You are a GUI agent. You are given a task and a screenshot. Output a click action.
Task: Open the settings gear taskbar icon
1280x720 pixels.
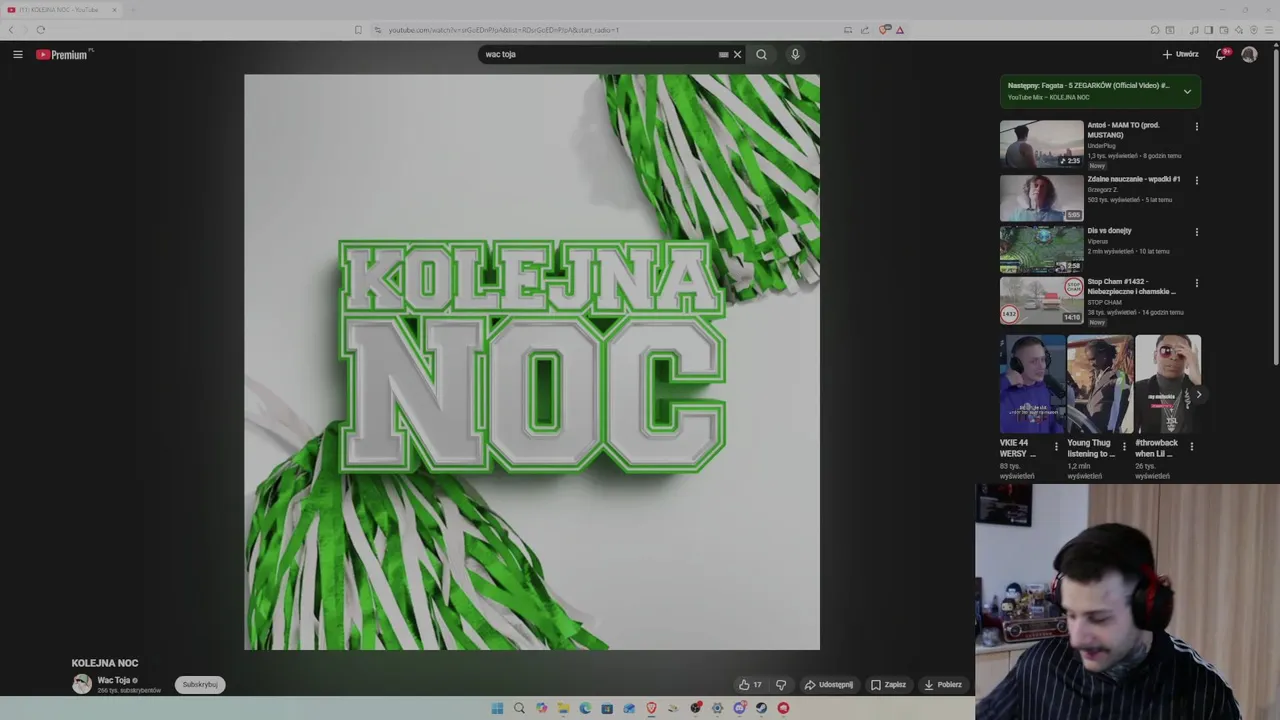click(717, 708)
